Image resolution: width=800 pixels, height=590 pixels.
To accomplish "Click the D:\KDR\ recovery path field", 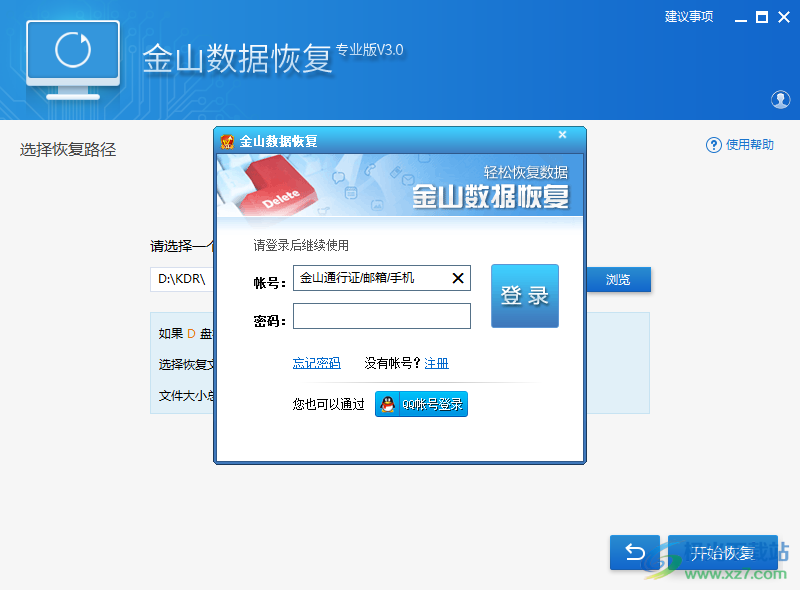I will coord(182,279).
